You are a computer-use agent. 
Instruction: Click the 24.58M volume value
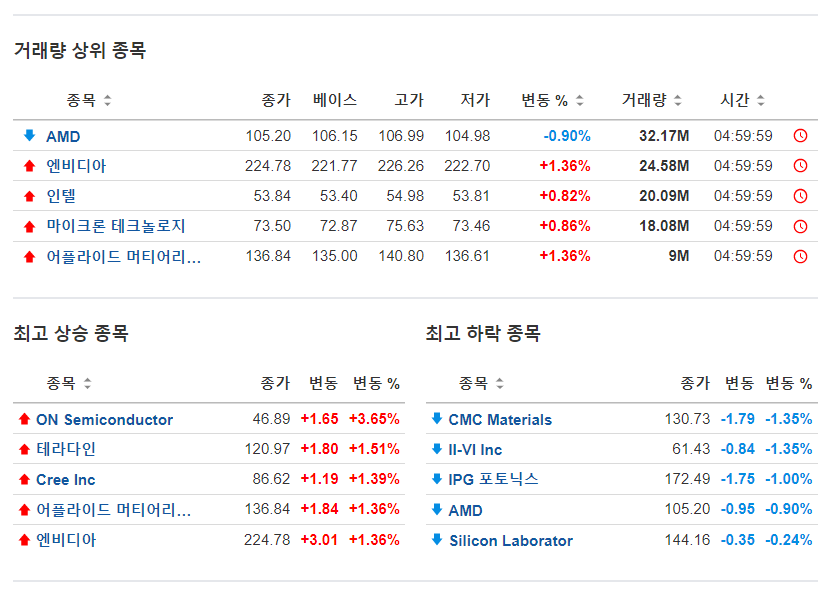664,166
